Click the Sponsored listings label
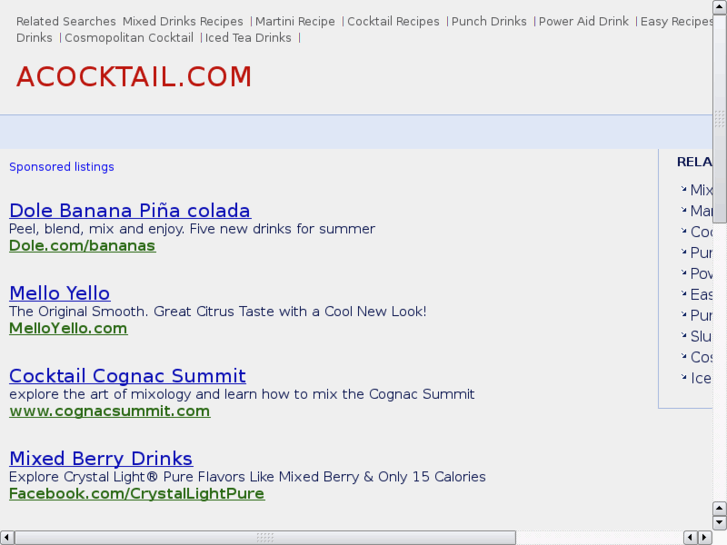The height and width of the screenshot is (545, 727). (x=62, y=167)
